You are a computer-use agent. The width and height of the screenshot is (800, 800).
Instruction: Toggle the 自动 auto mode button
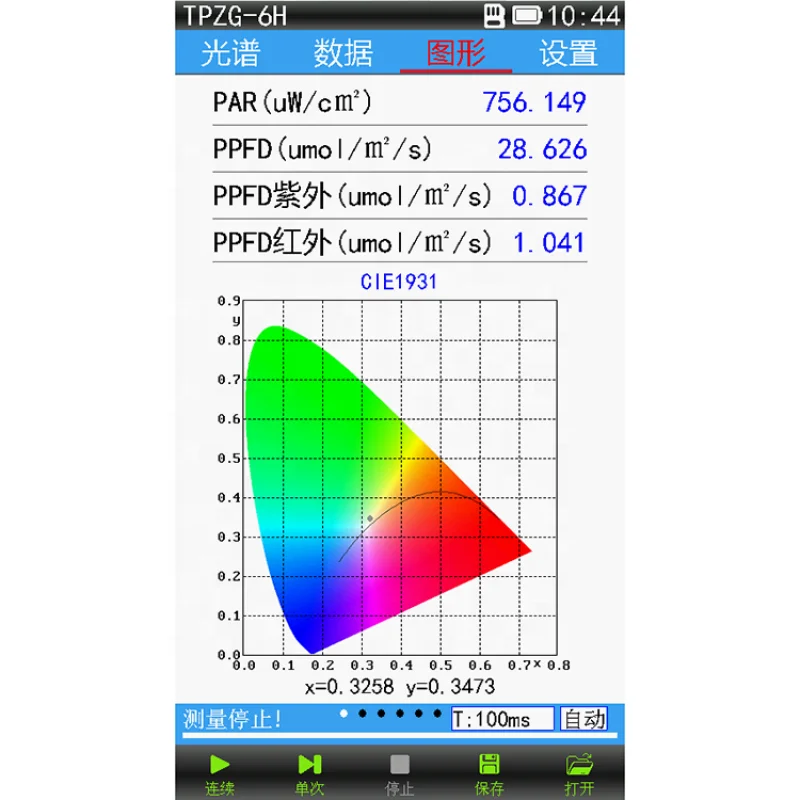584,719
